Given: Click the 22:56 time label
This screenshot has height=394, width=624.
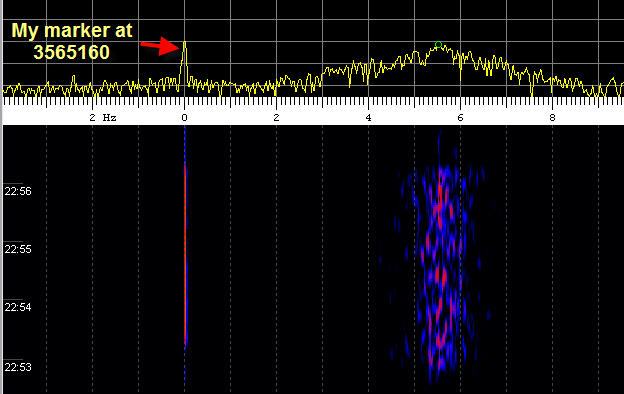Looking at the screenshot, I should 18,191.
